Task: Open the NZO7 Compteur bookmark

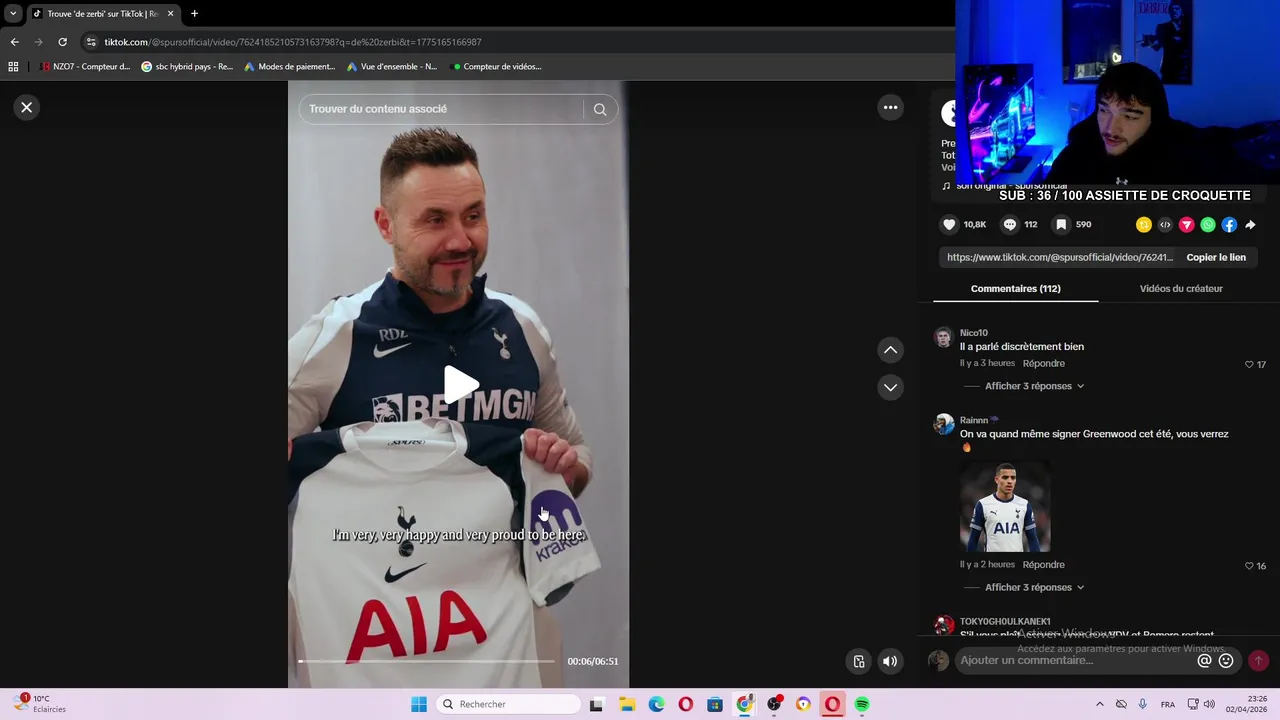Action: [x=86, y=67]
